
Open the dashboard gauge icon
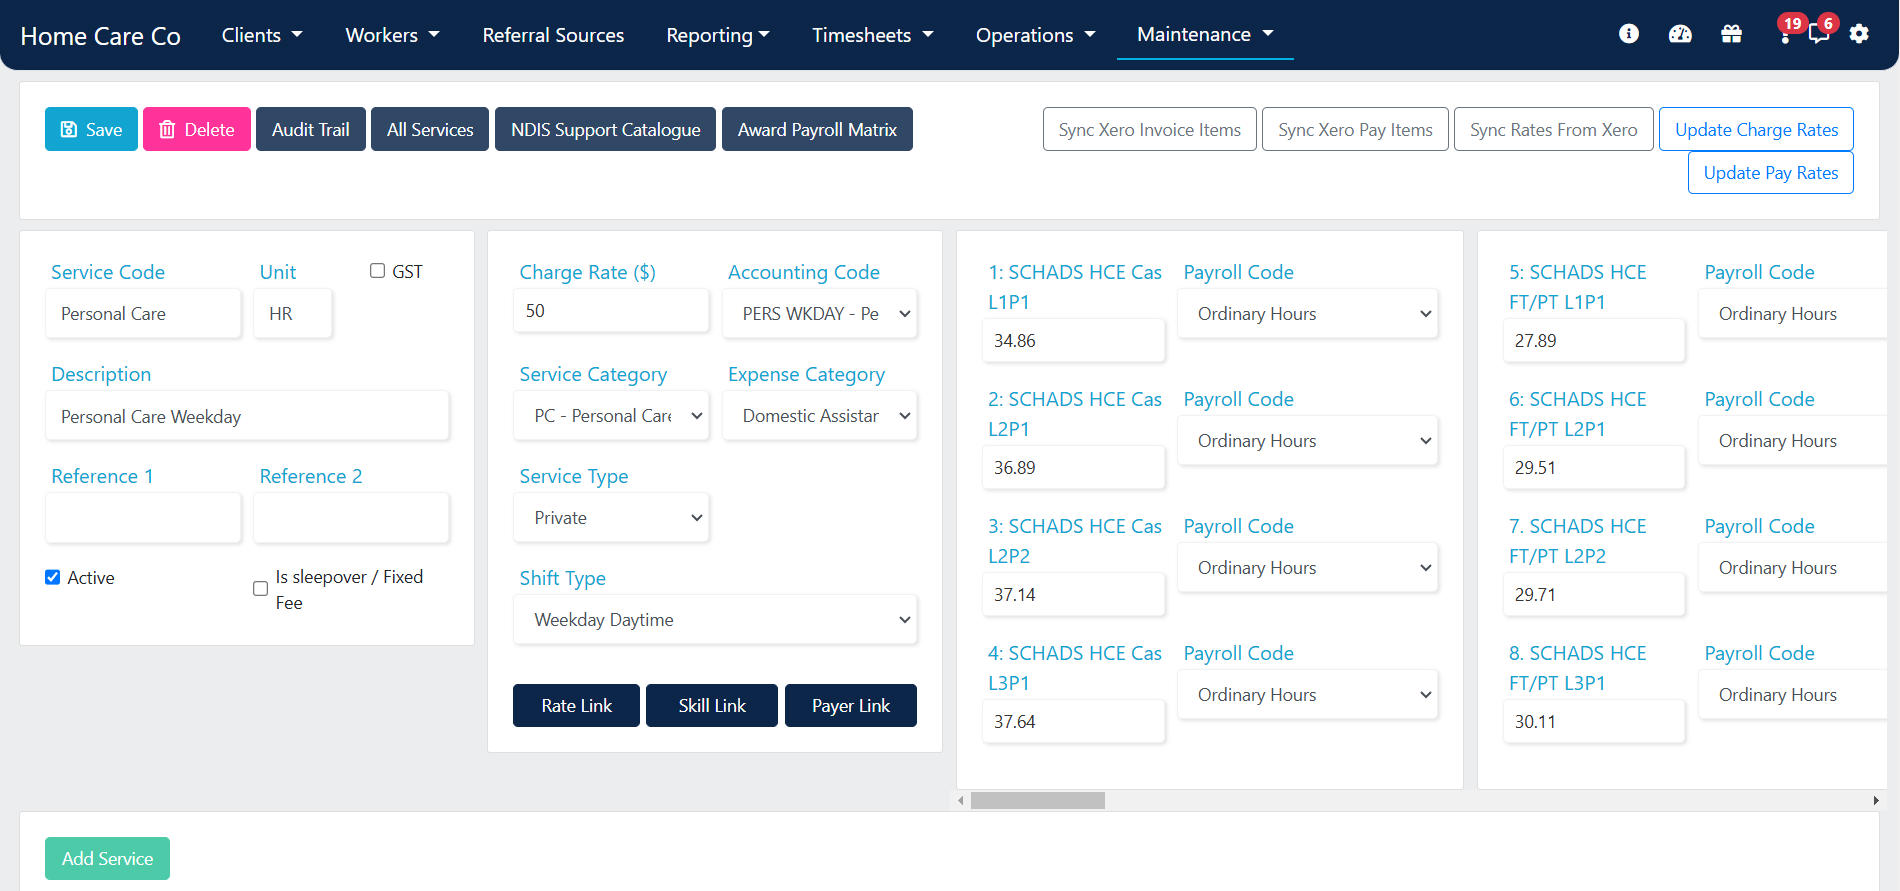tap(1680, 34)
